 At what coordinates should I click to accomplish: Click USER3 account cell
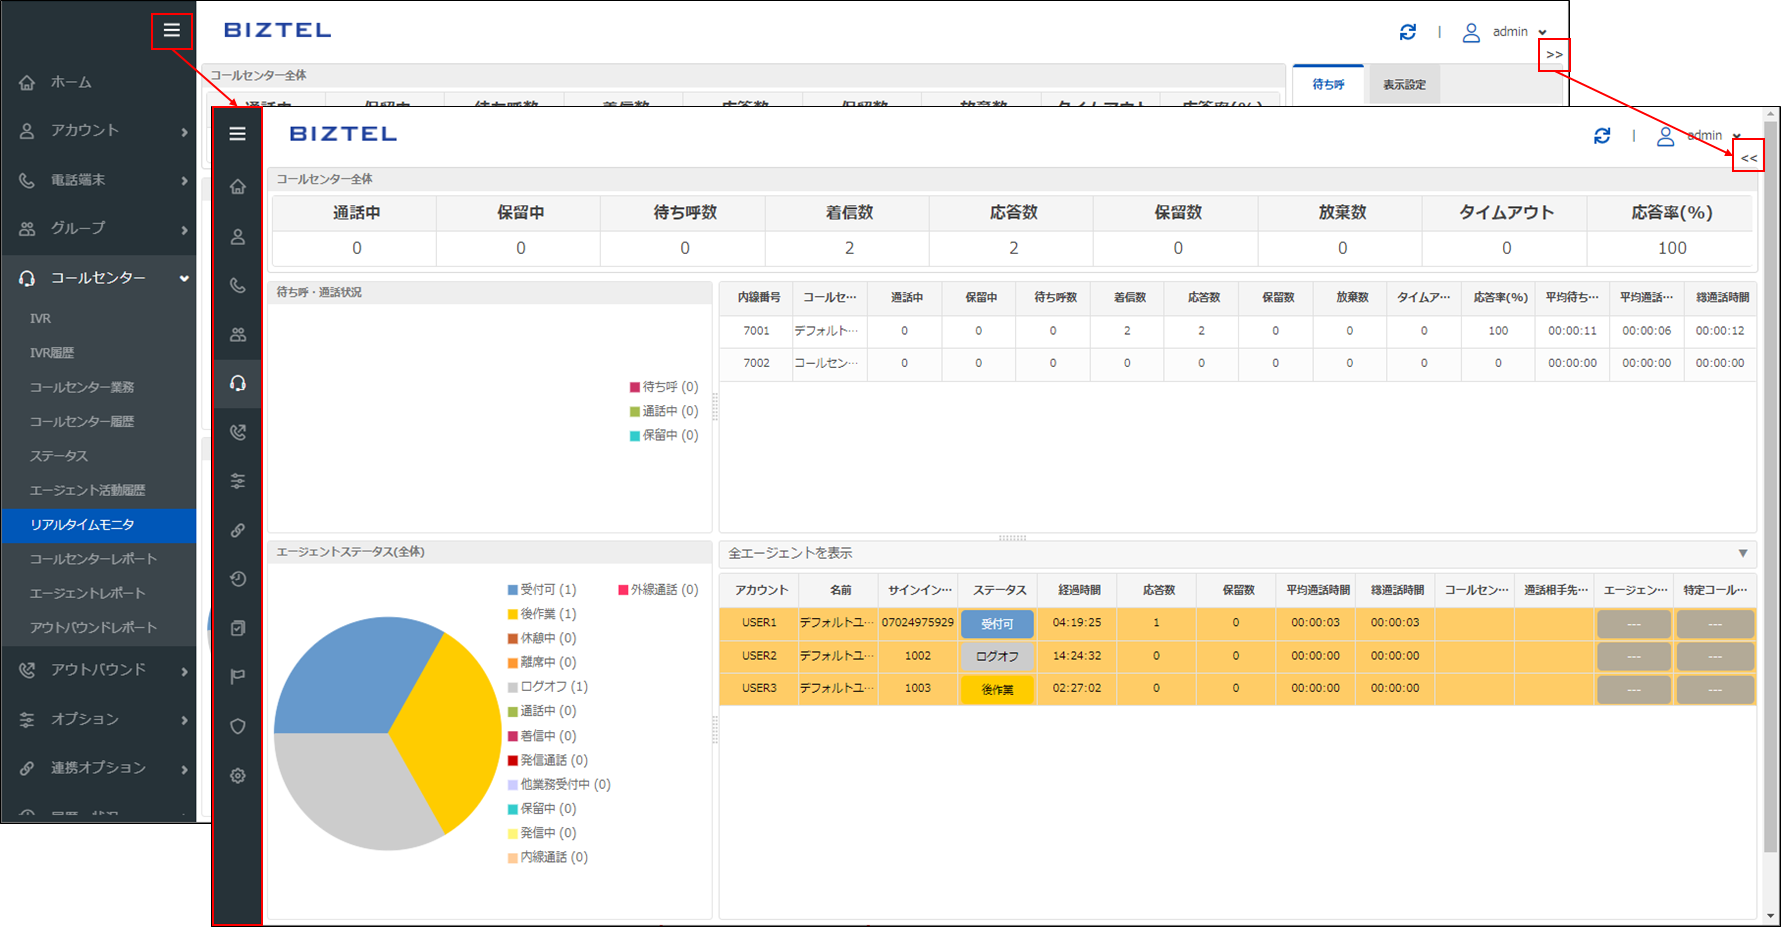point(759,688)
